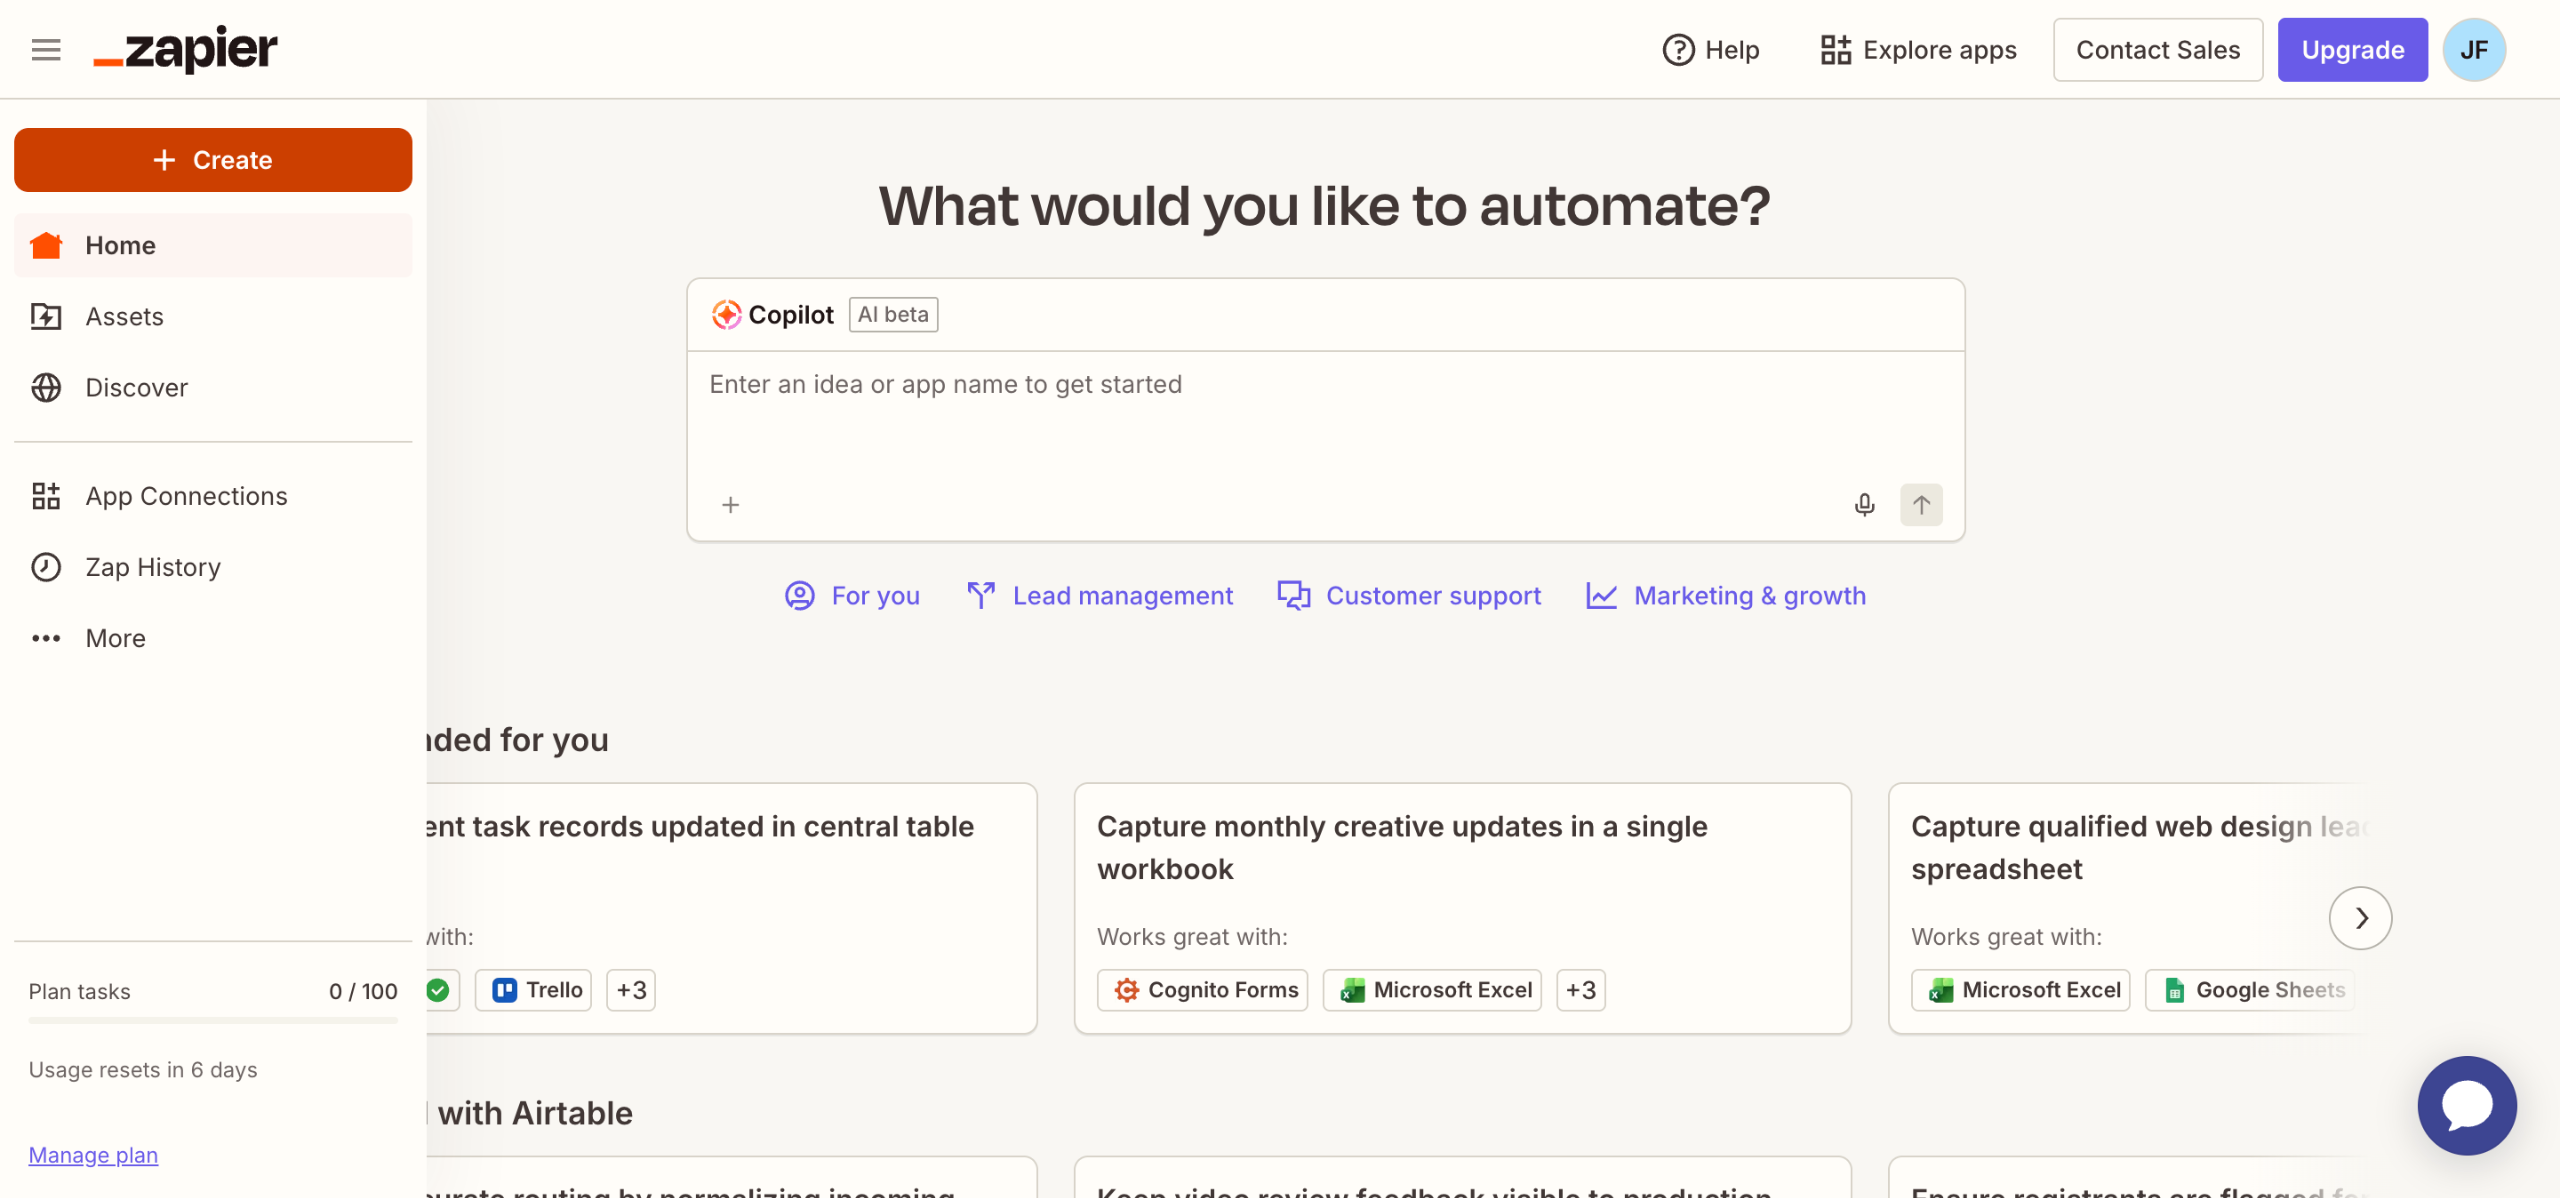Click the microphone voice input icon
The height and width of the screenshot is (1198, 2560).
1864,505
